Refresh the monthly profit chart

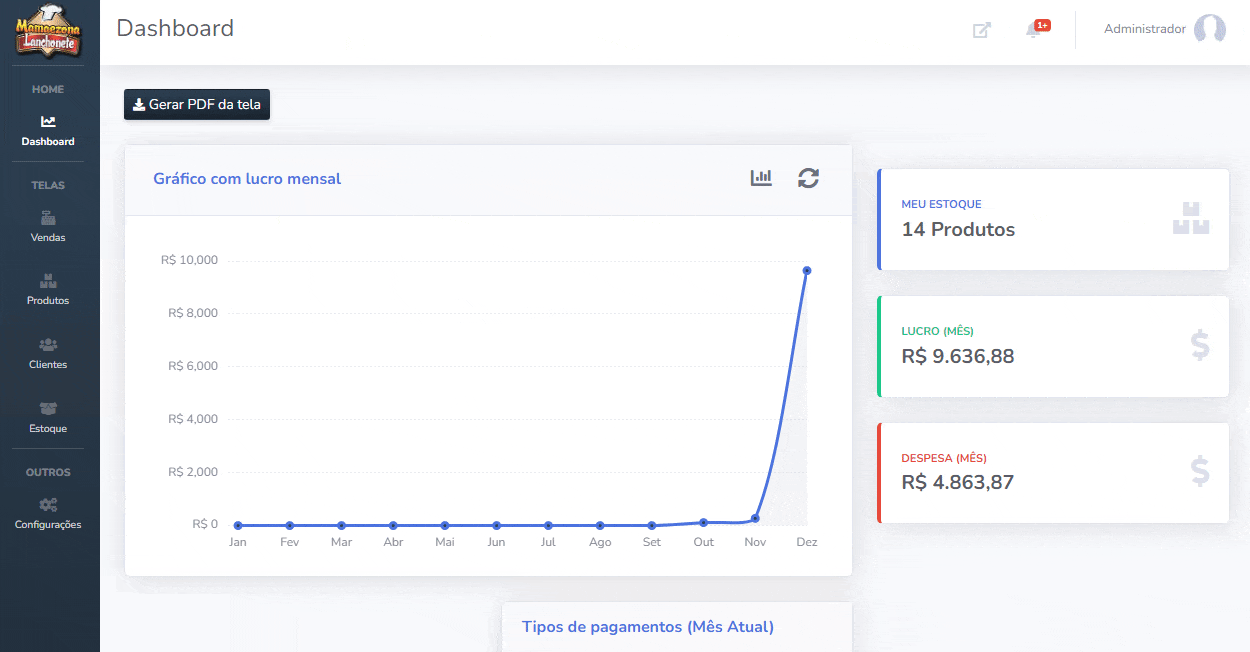(x=808, y=178)
